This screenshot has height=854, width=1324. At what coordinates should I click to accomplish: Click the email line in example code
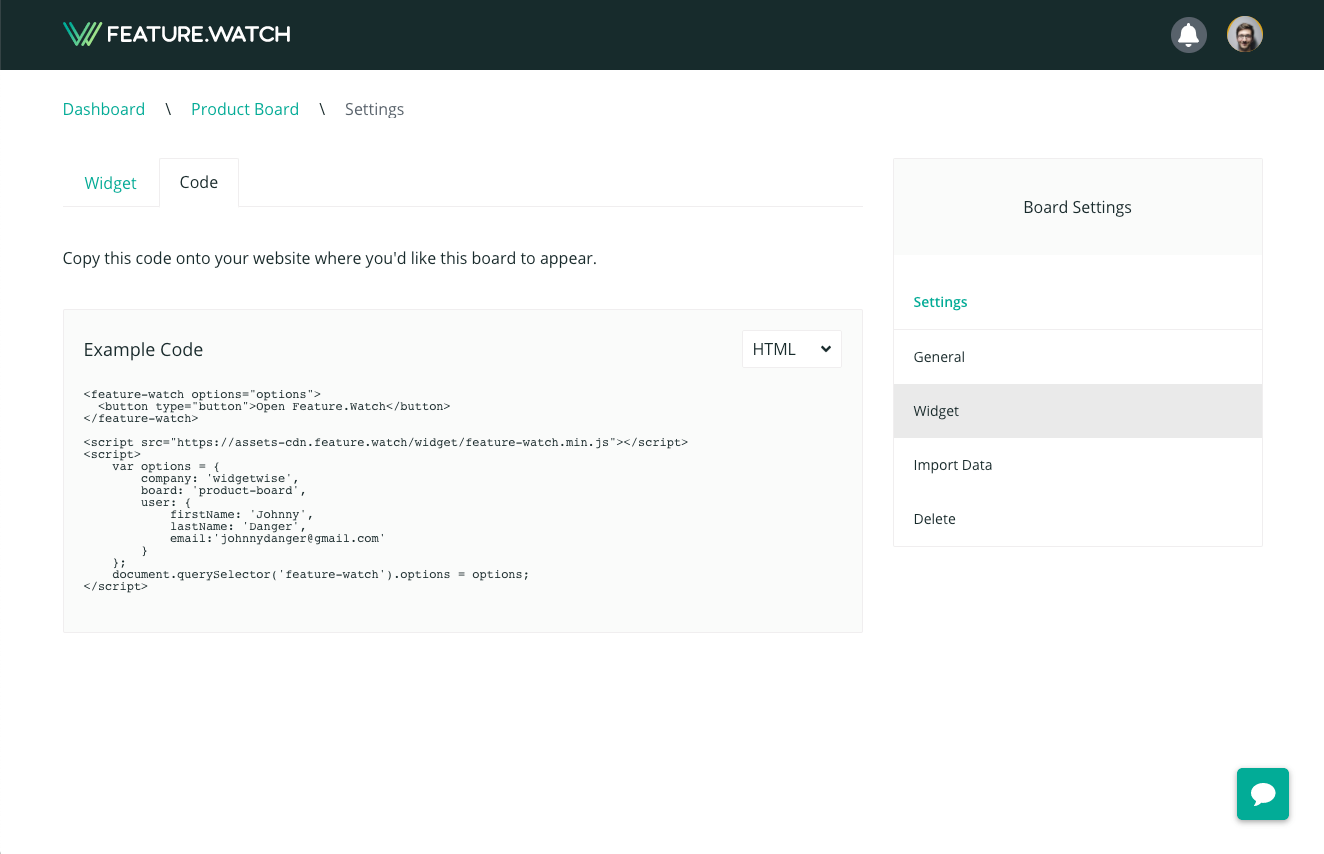click(x=276, y=538)
